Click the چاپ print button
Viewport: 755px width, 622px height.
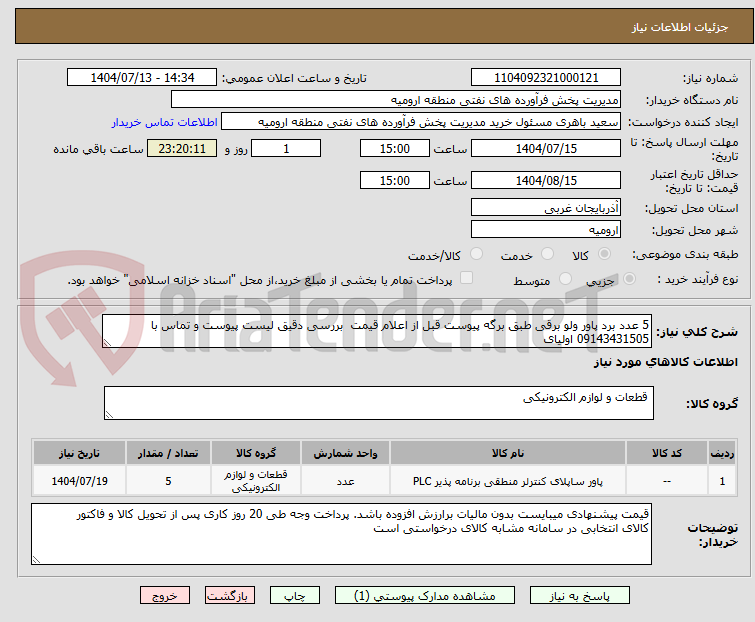[x=295, y=596]
